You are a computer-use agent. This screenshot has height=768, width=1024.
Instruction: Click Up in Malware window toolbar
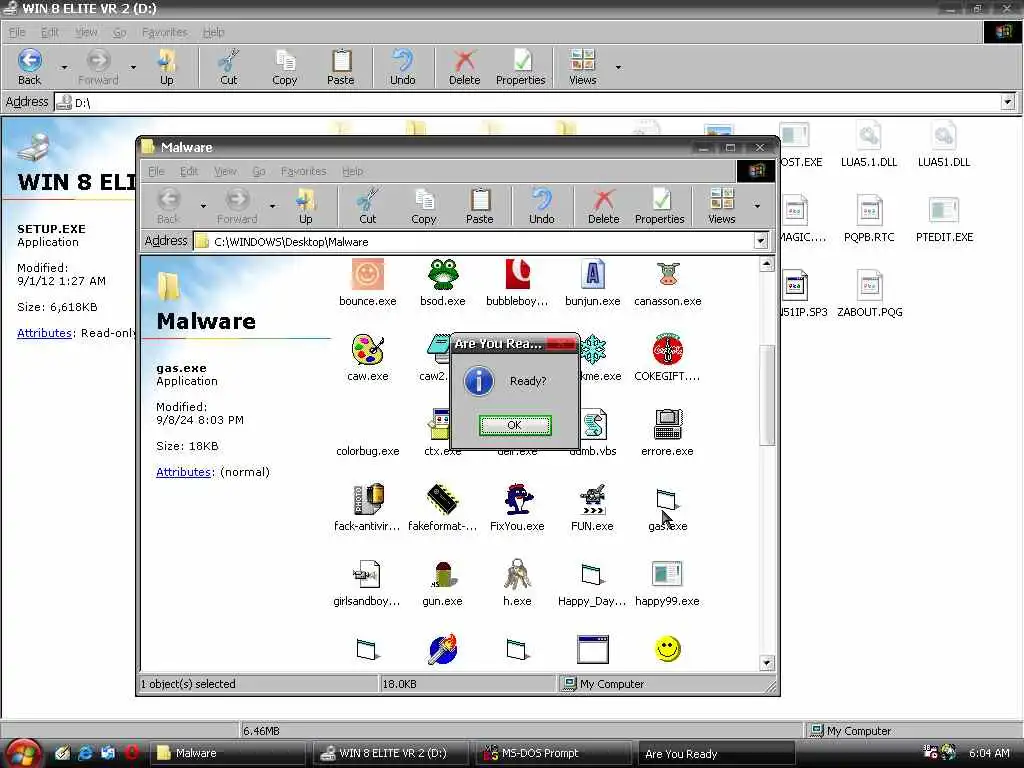coord(306,206)
